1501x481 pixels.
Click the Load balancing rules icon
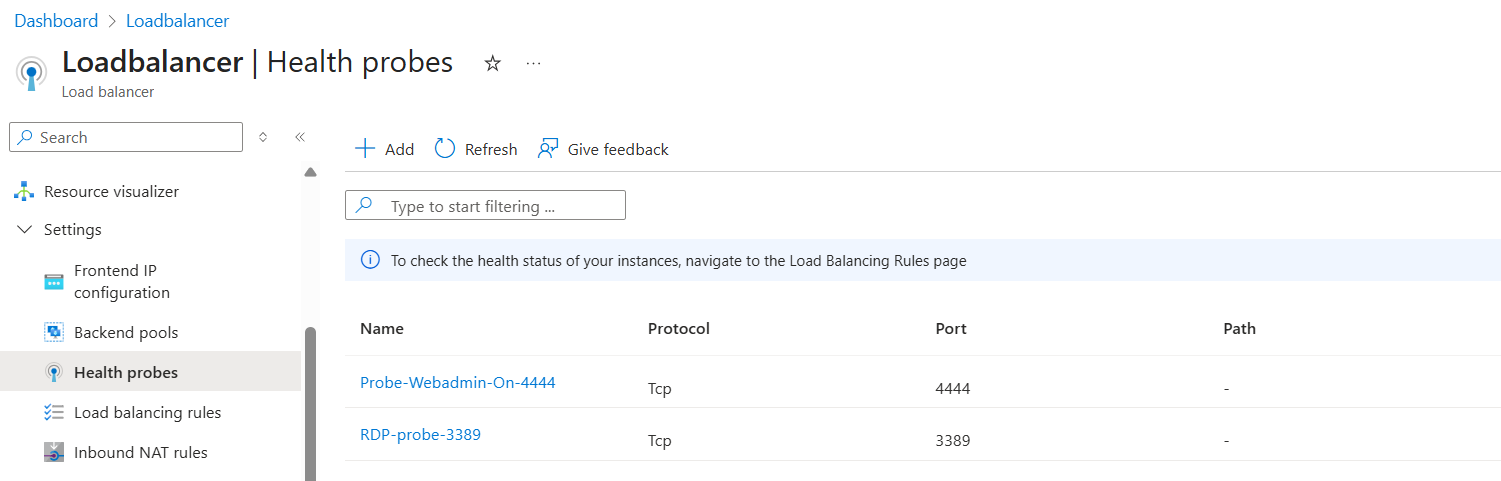pos(54,412)
